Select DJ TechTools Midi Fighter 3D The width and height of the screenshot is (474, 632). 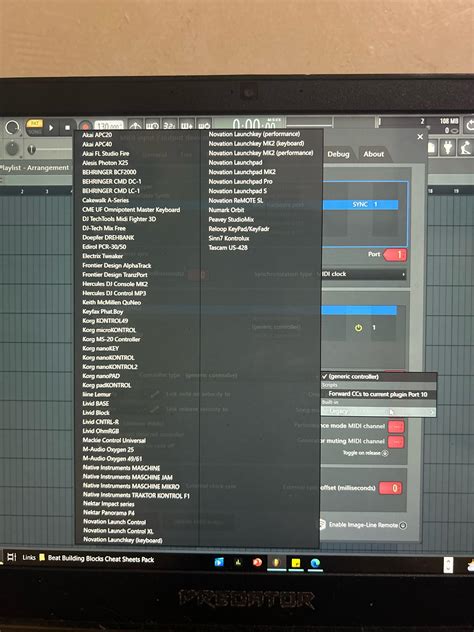119,219
